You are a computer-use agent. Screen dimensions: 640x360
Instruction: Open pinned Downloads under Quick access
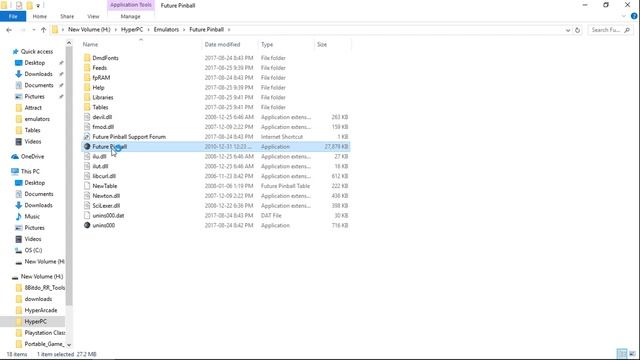click(x=38, y=74)
